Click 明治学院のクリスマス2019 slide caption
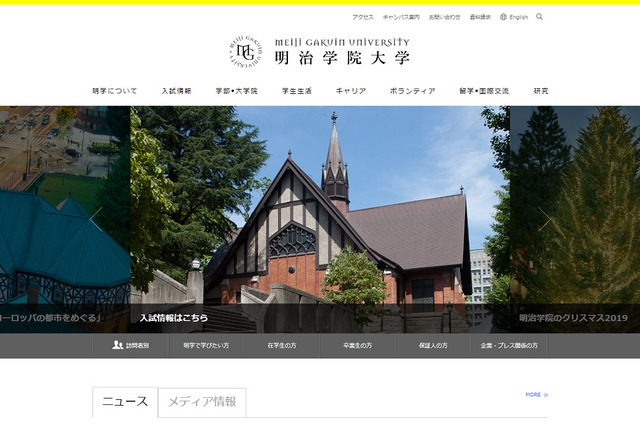This screenshot has height=426, width=640. coord(573,318)
